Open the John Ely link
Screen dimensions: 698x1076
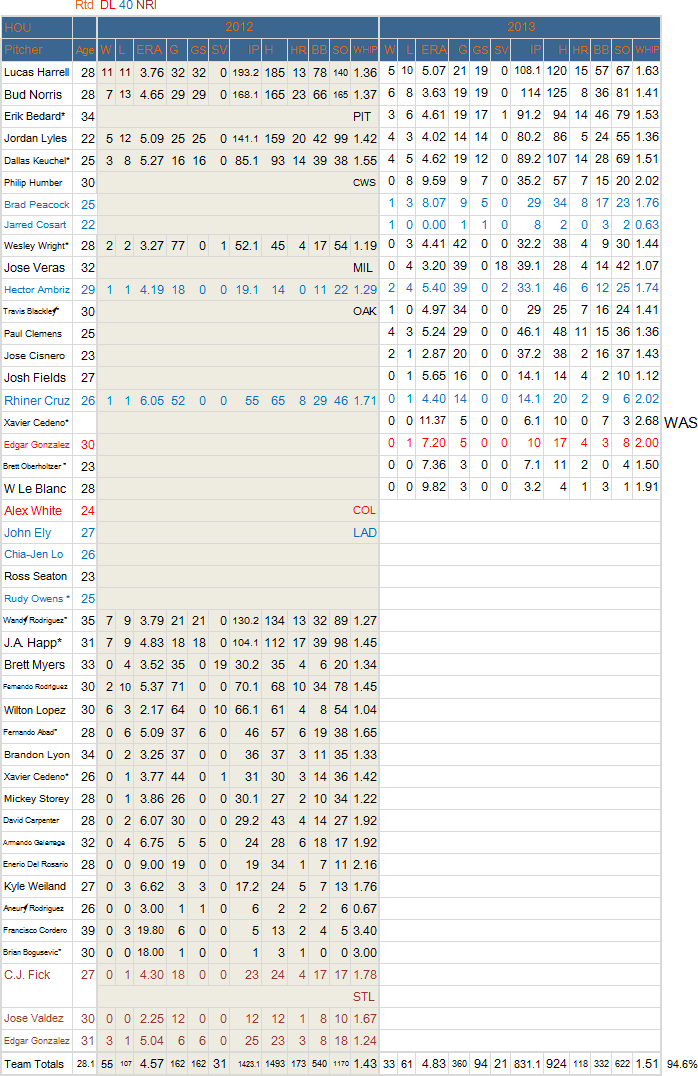pyautogui.click(x=27, y=533)
